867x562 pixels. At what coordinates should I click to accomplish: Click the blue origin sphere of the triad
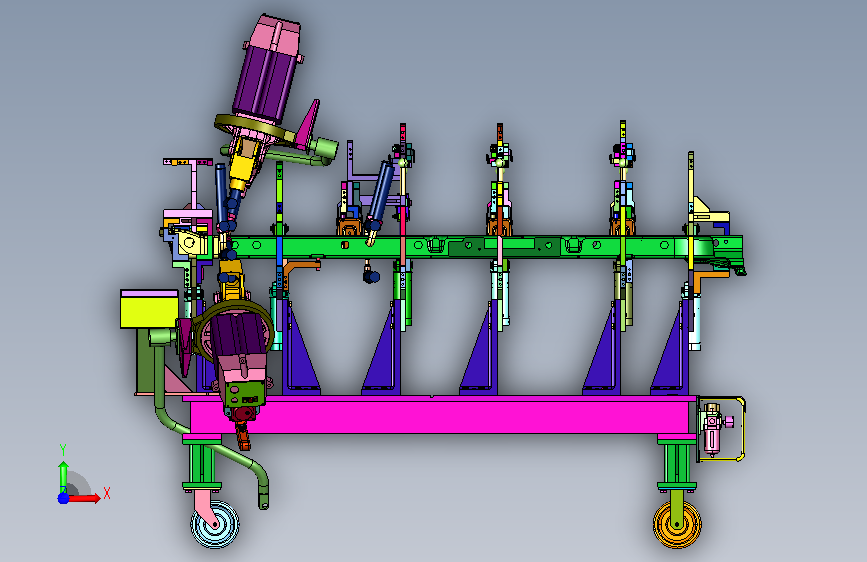pos(63,498)
